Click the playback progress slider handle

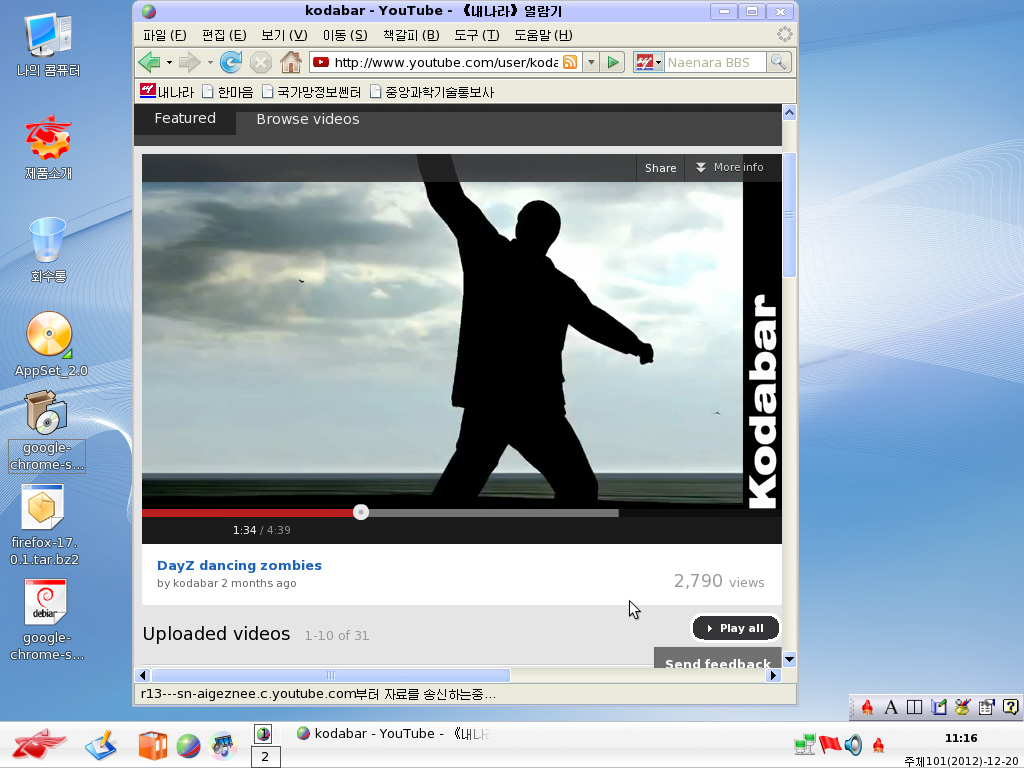point(361,511)
